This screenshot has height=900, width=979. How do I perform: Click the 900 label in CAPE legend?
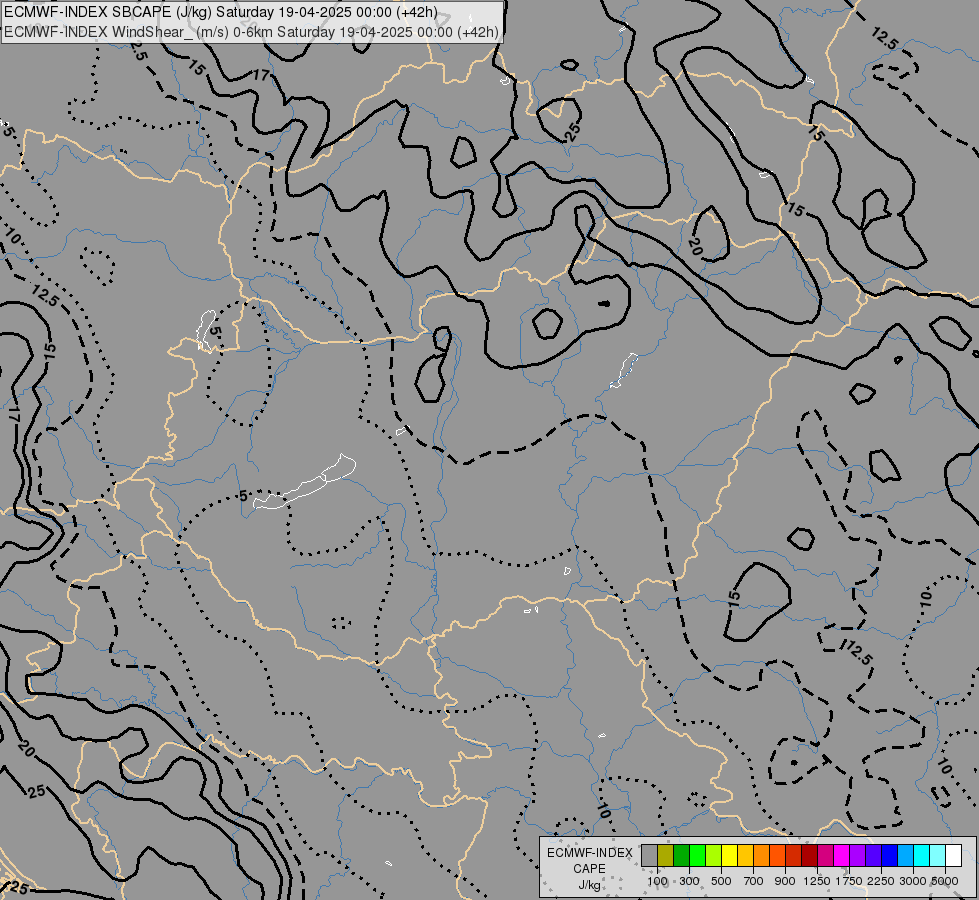pos(785,881)
